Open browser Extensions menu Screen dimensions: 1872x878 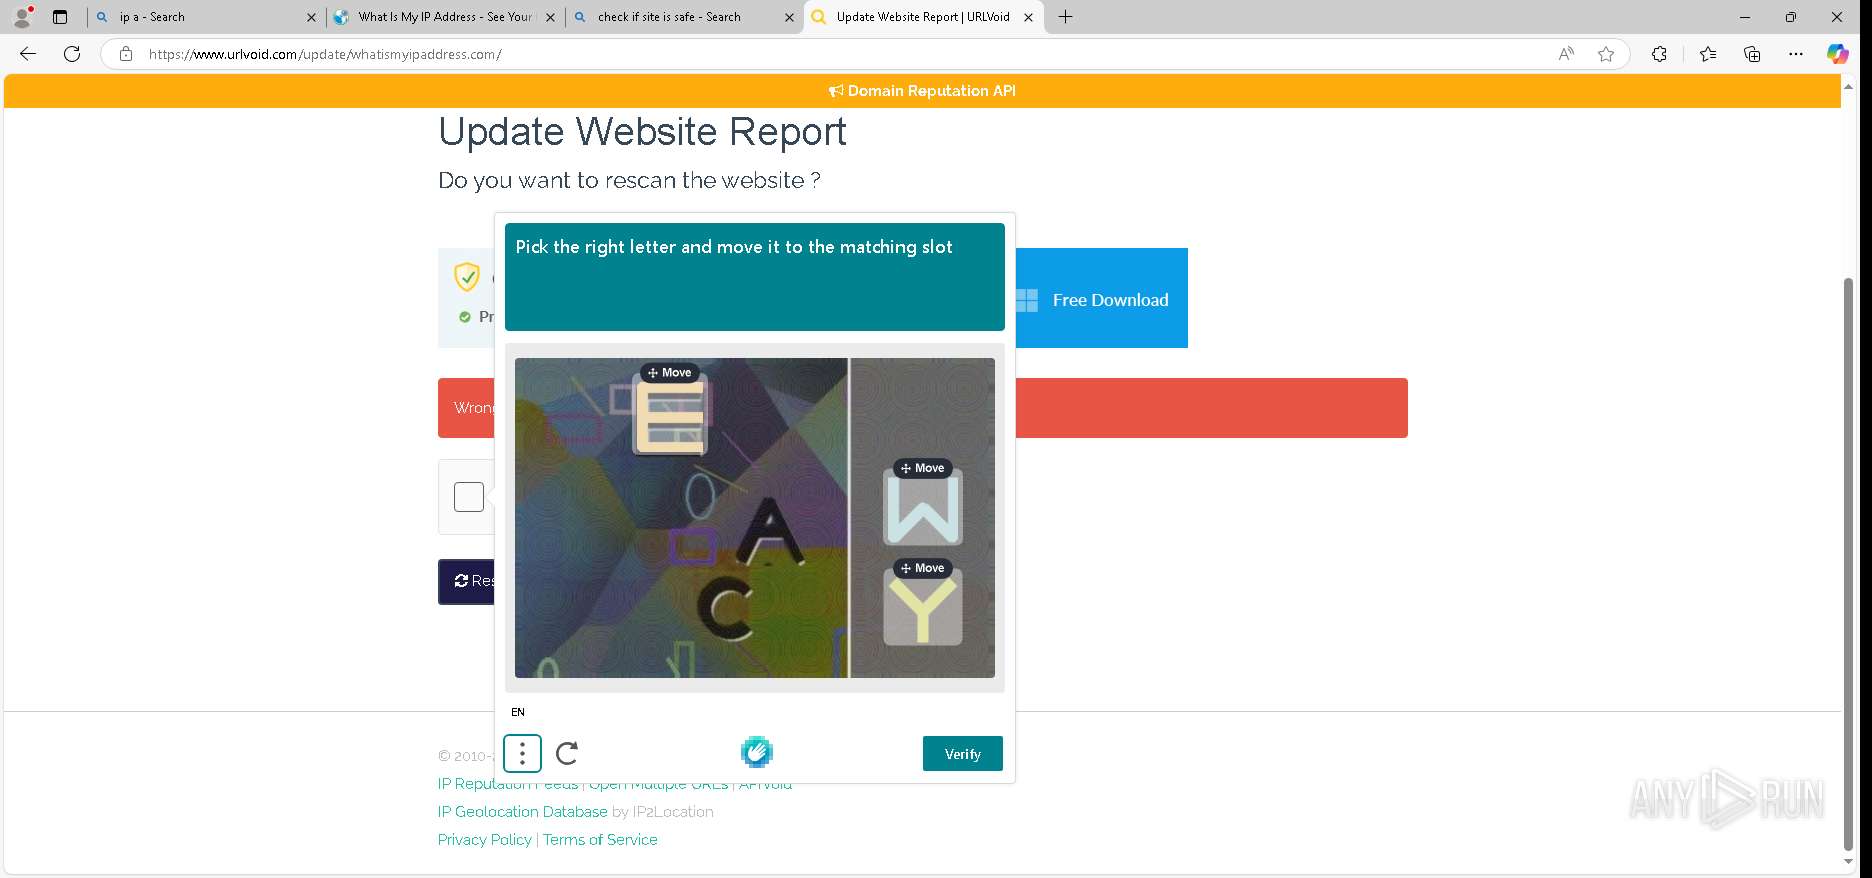coord(1659,54)
